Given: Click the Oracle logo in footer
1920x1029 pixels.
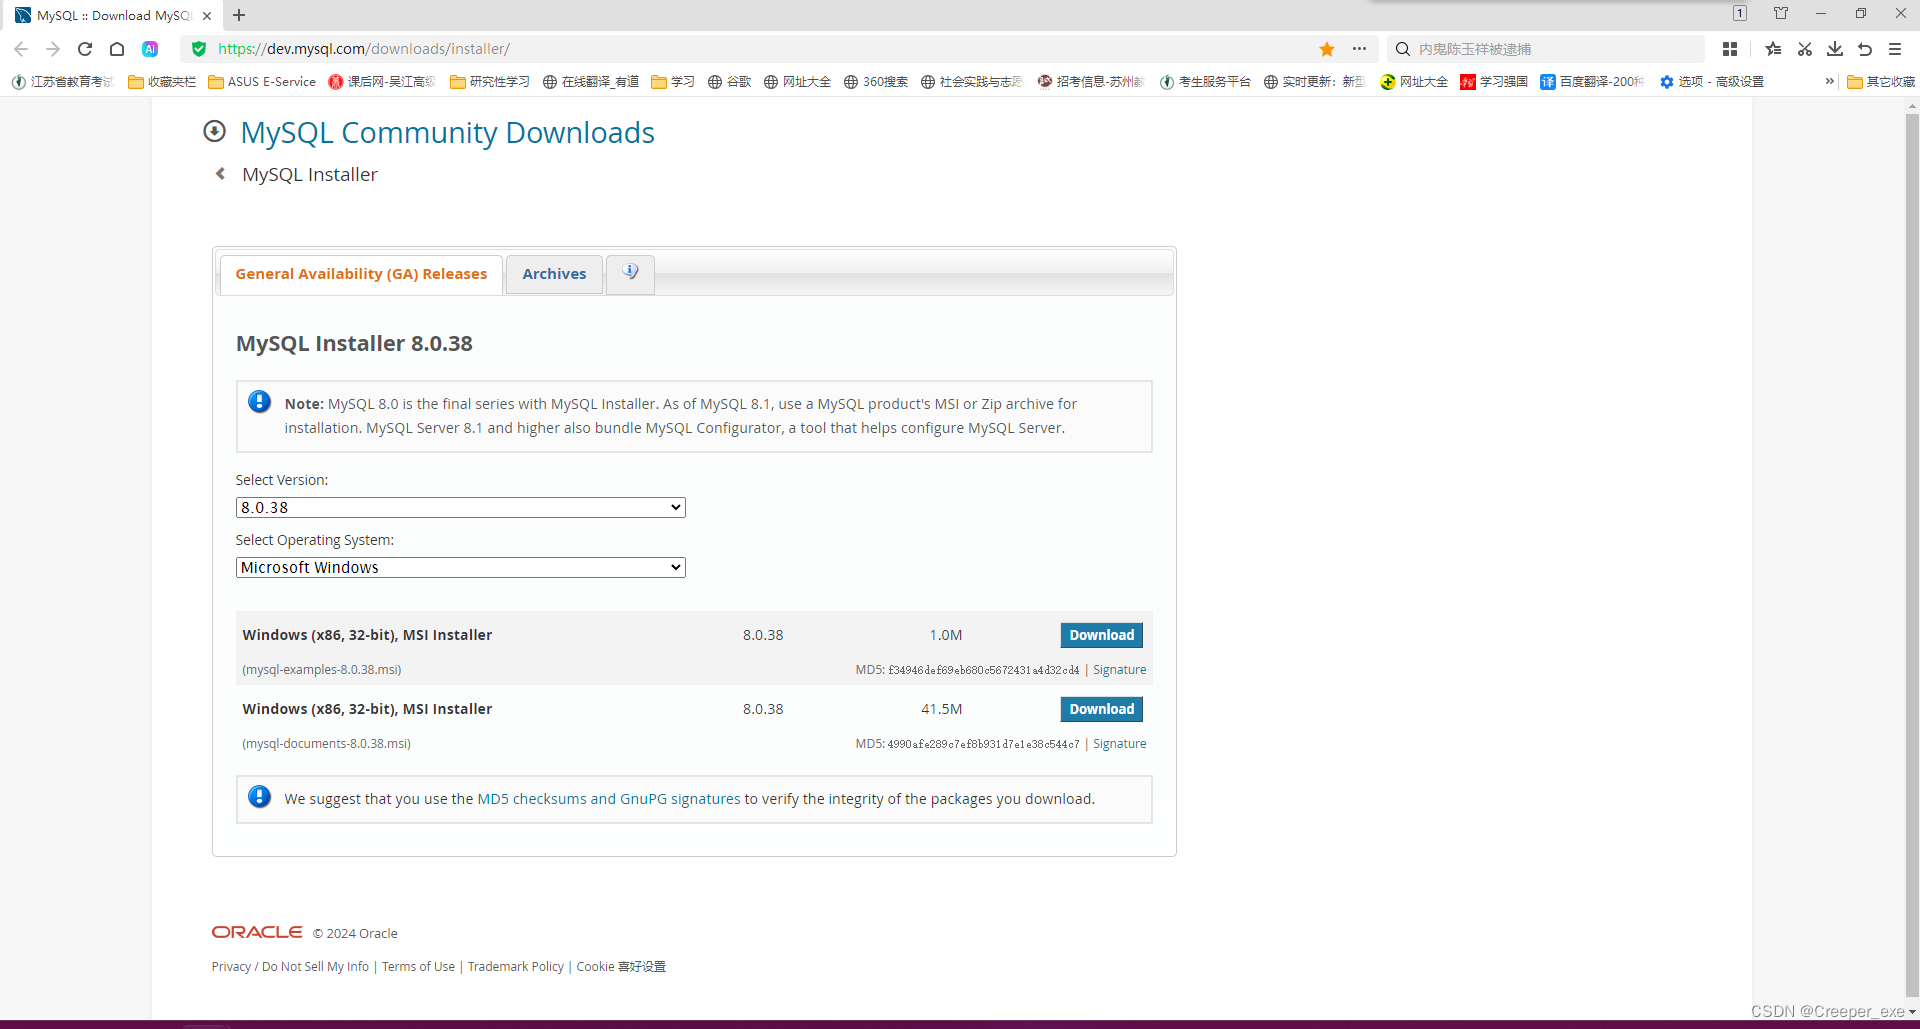Looking at the screenshot, I should pos(257,932).
